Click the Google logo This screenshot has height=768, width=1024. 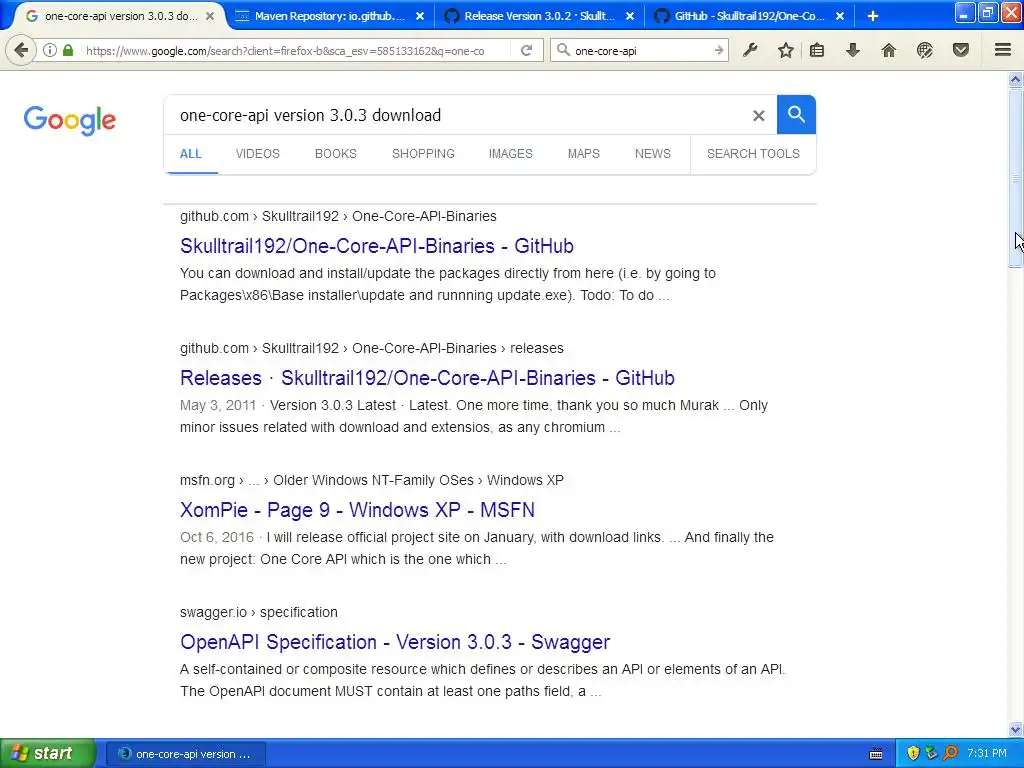click(70, 120)
